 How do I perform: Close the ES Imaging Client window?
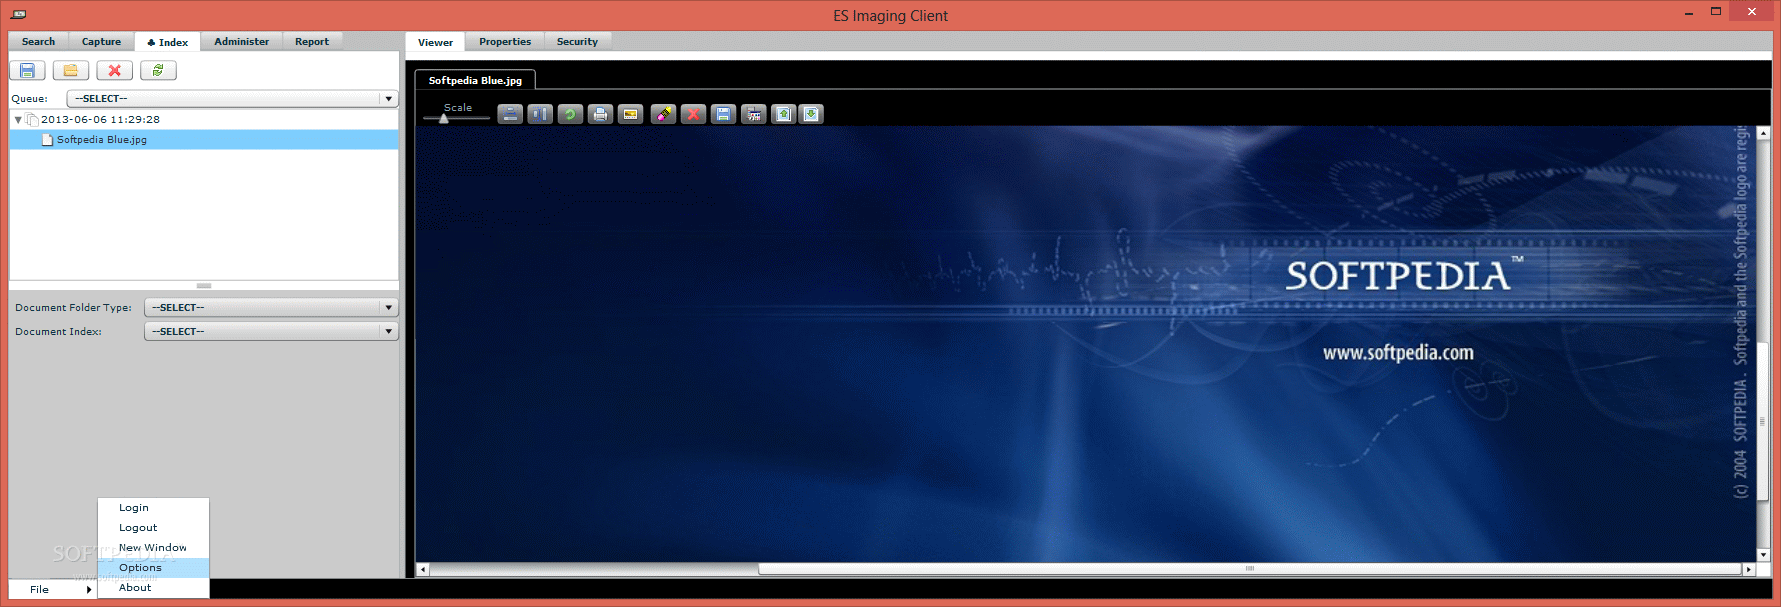(x=1751, y=11)
